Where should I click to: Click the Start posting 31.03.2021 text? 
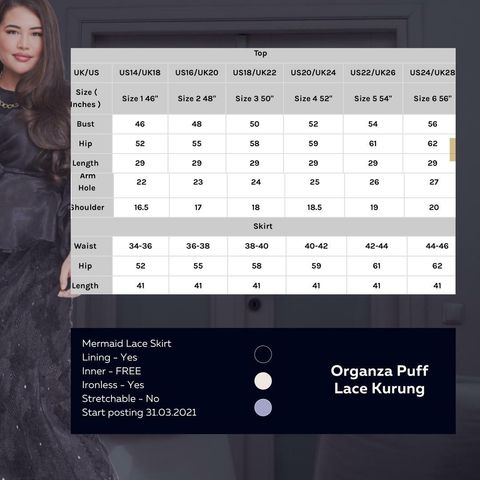[x=139, y=413]
